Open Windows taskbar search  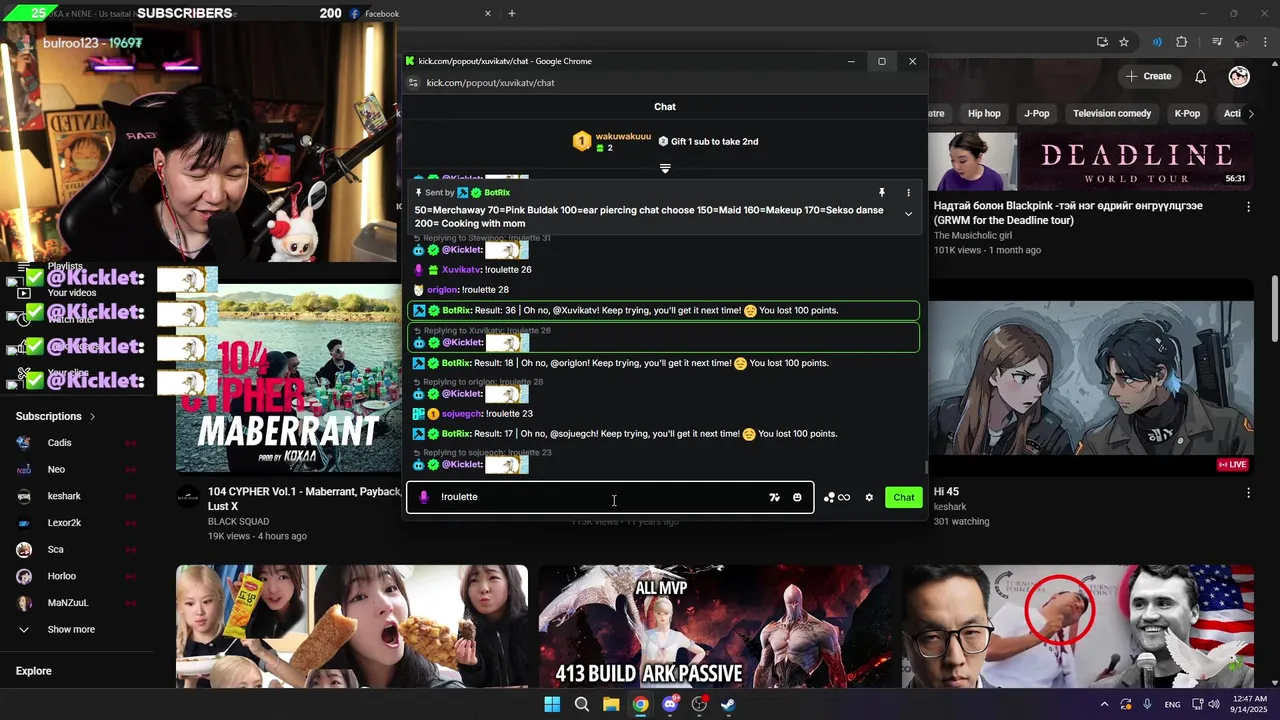click(581, 705)
